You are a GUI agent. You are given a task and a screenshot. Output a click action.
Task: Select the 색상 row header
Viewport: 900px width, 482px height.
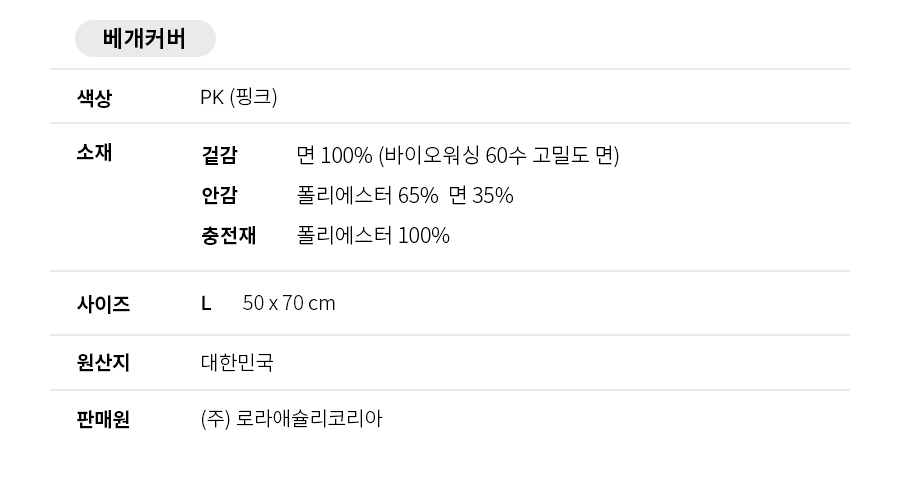(x=94, y=98)
